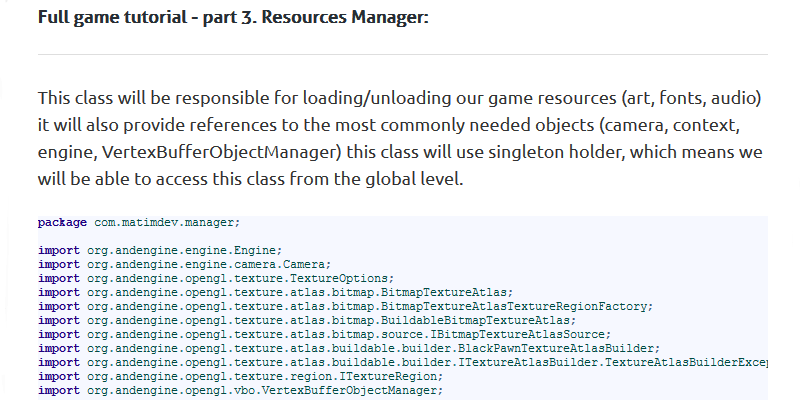Click the 'BlackPawnTextureAtlasBuilder' import line
This screenshot has height=400, width=800.
(x=320, y=348)
